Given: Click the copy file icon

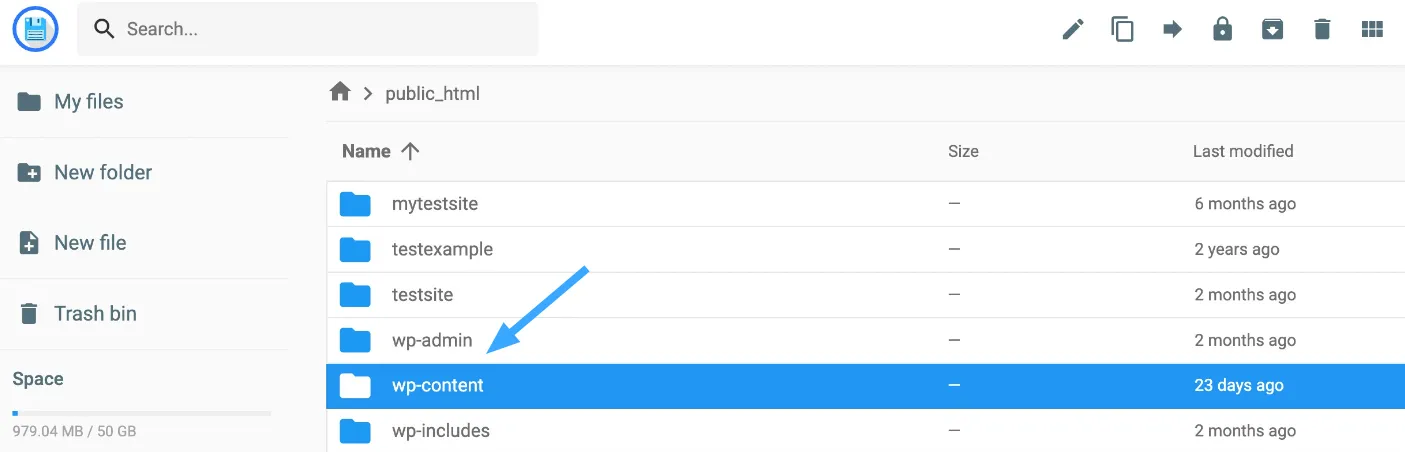Looking at the screenshot, I should [x=1123, y=29].
